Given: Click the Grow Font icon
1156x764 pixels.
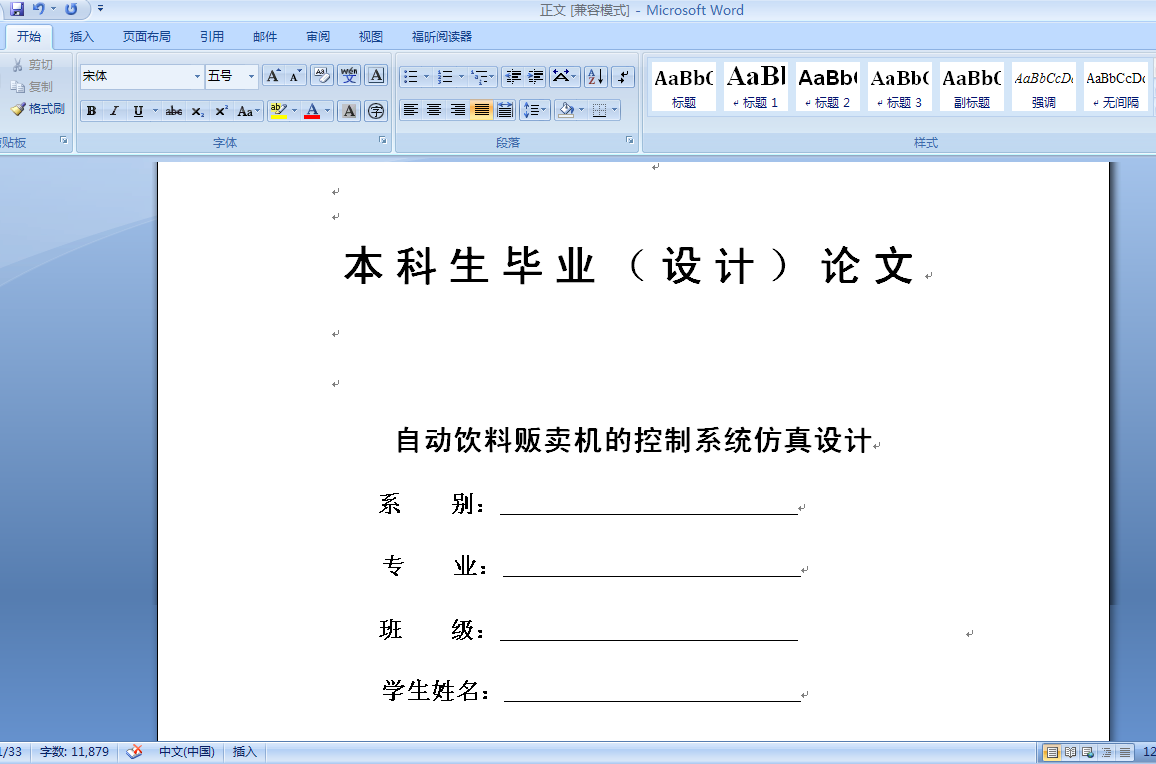Looking at the screenshot, I should point(274,76).
